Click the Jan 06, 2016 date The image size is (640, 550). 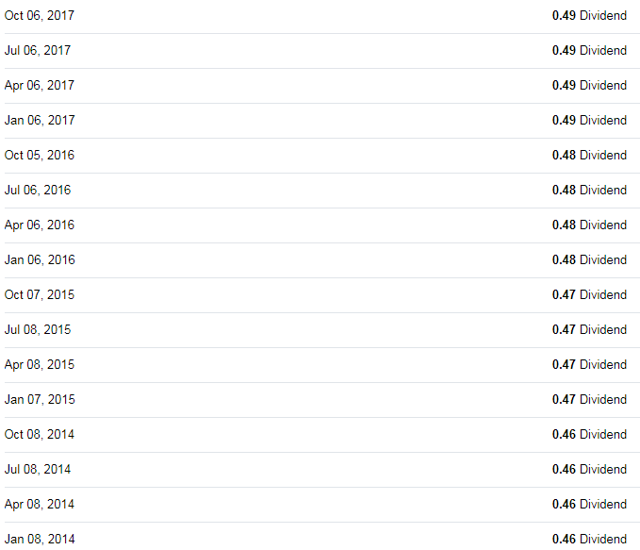click(40, 260)
